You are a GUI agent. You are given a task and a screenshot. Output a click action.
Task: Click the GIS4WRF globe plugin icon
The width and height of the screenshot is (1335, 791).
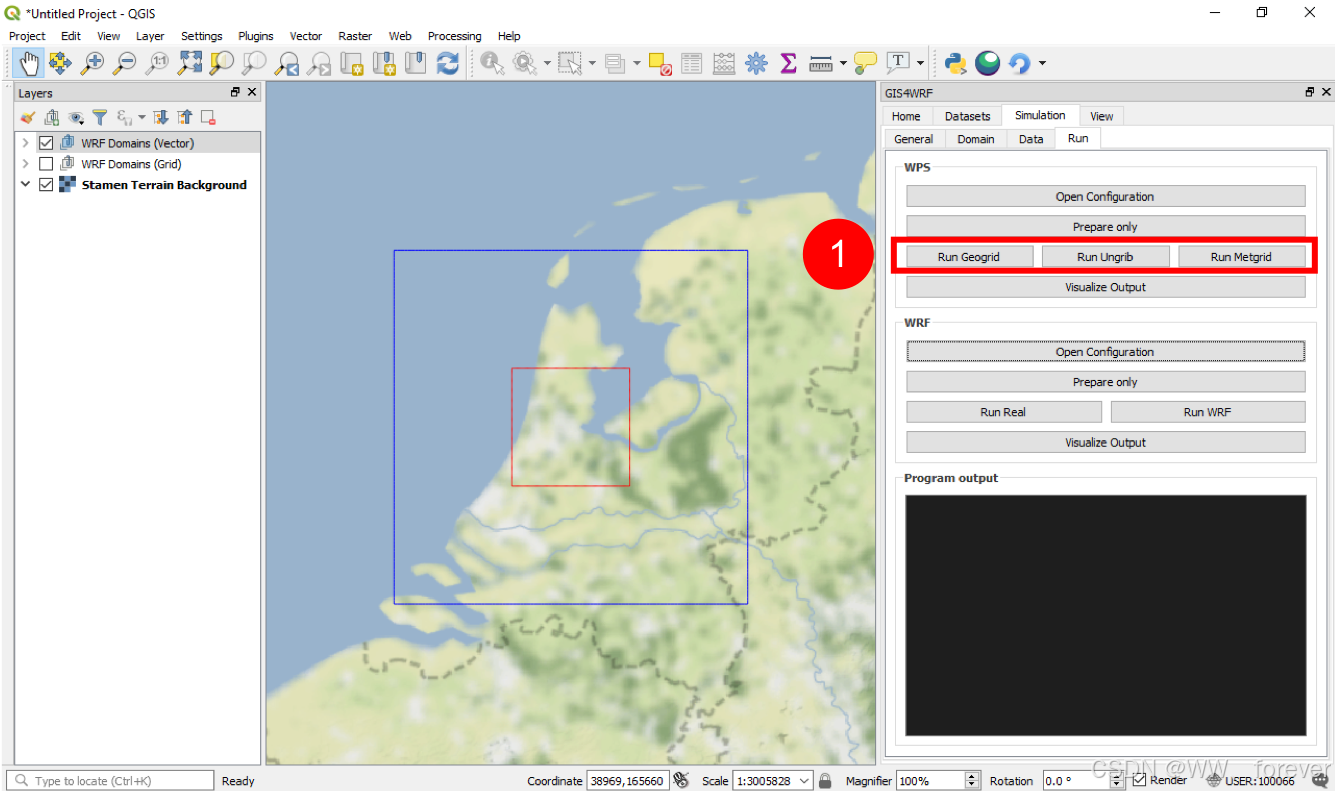988,63
